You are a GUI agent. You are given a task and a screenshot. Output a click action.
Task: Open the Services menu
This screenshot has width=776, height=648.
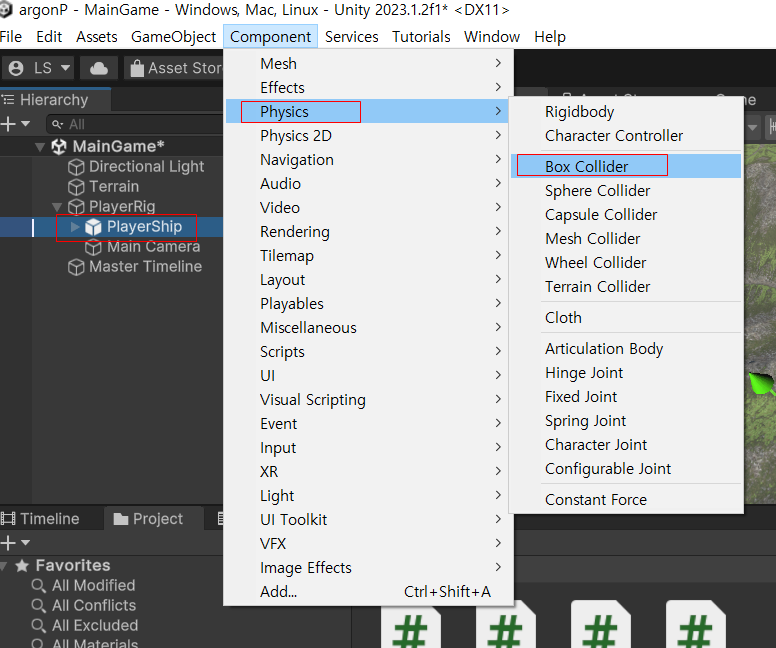pos(351,37)
